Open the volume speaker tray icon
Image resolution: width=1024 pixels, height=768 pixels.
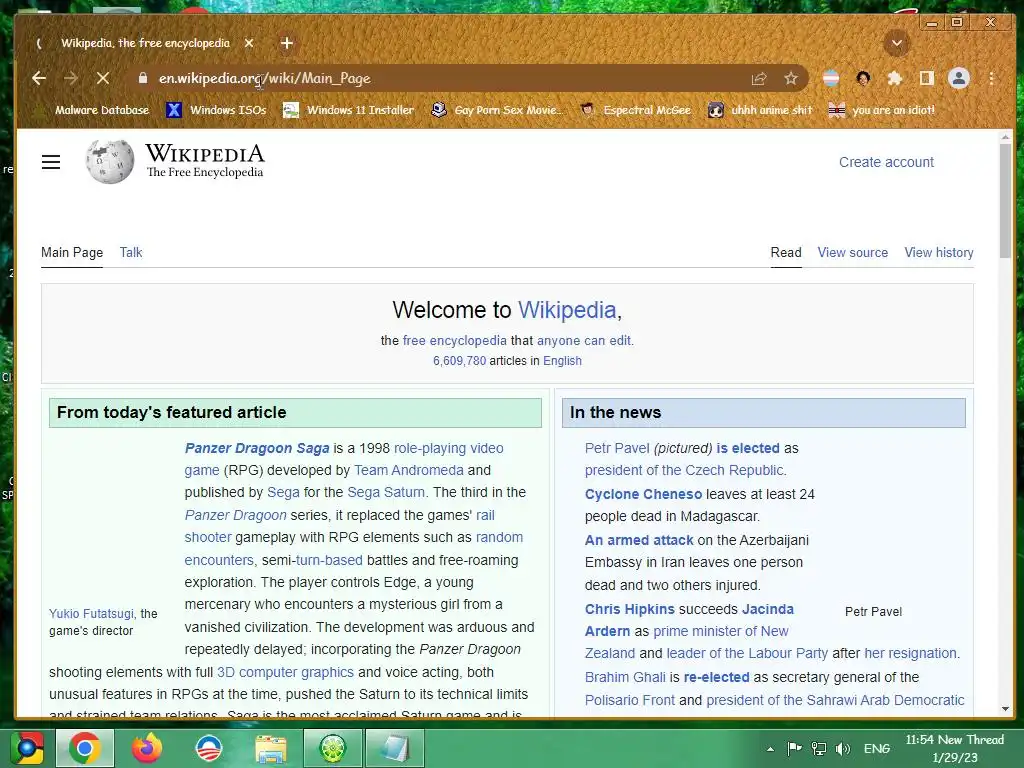pos(843,748)
